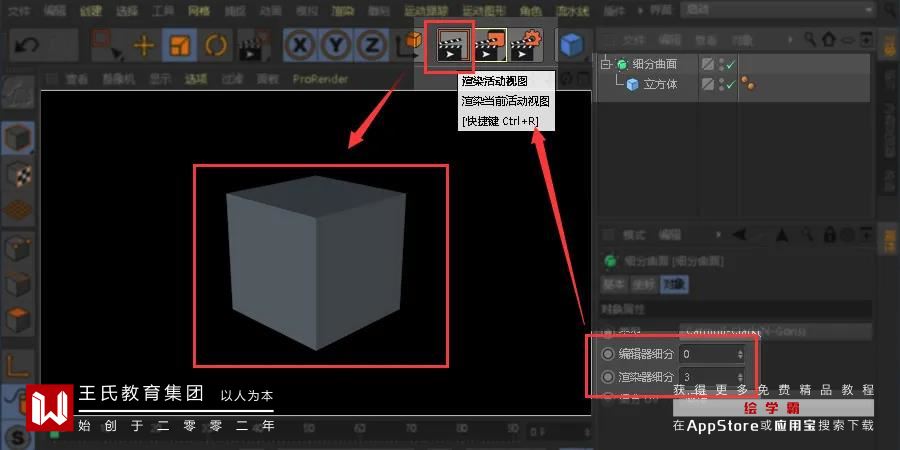The width and height of the screenshot is (900, 450).
Task: Click Object Manager eye icon
Action: pos(848,40)
